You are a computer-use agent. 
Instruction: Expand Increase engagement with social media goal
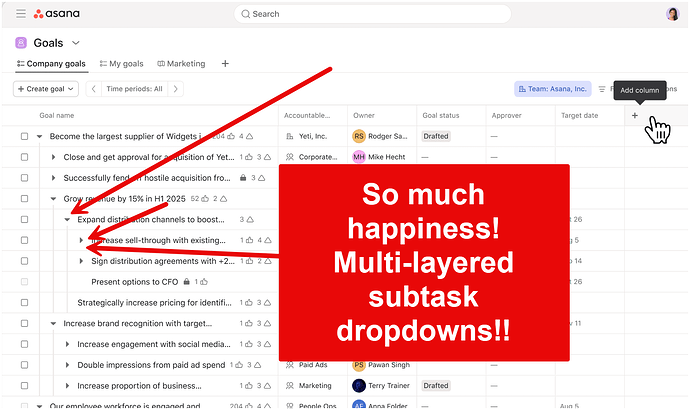pos(67,344)
